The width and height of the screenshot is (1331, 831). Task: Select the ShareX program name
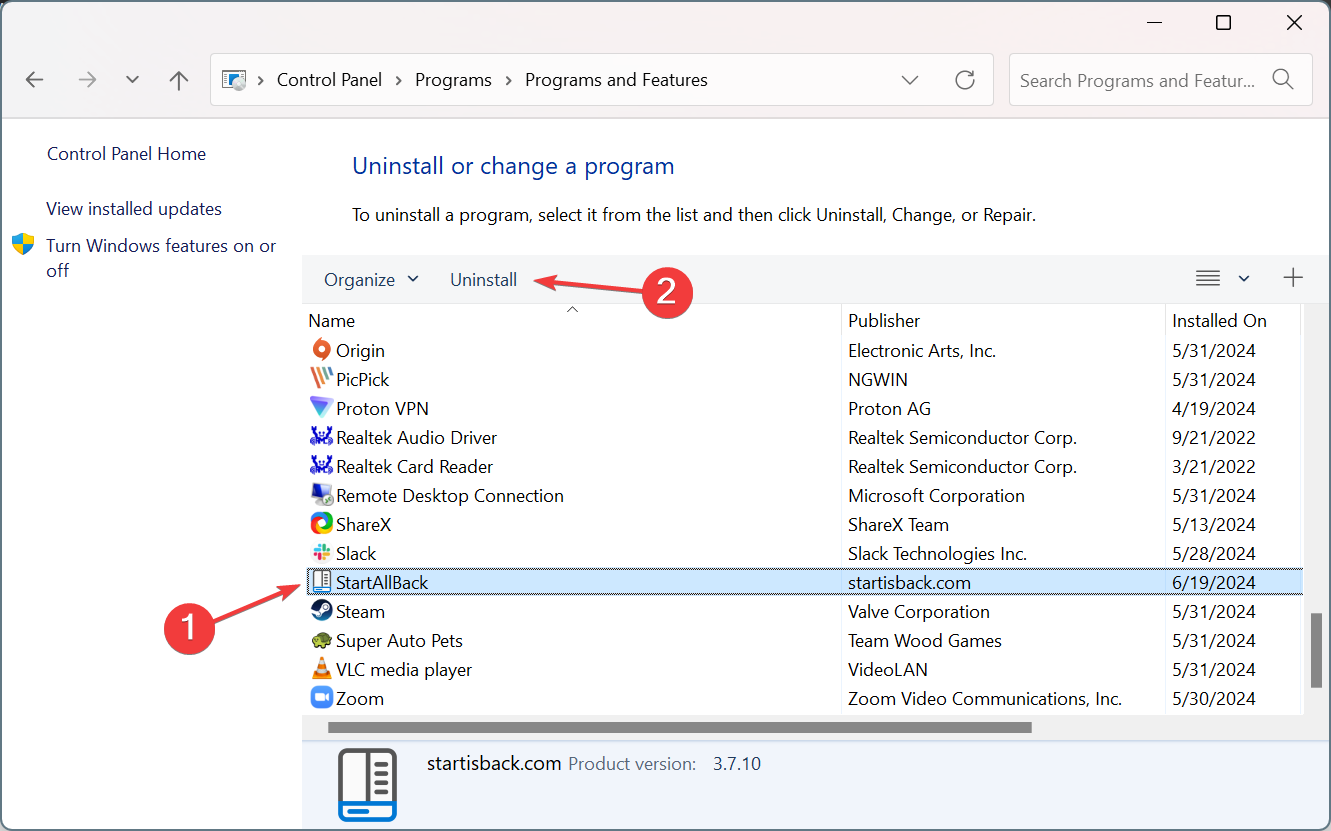(x=363, y=524)
